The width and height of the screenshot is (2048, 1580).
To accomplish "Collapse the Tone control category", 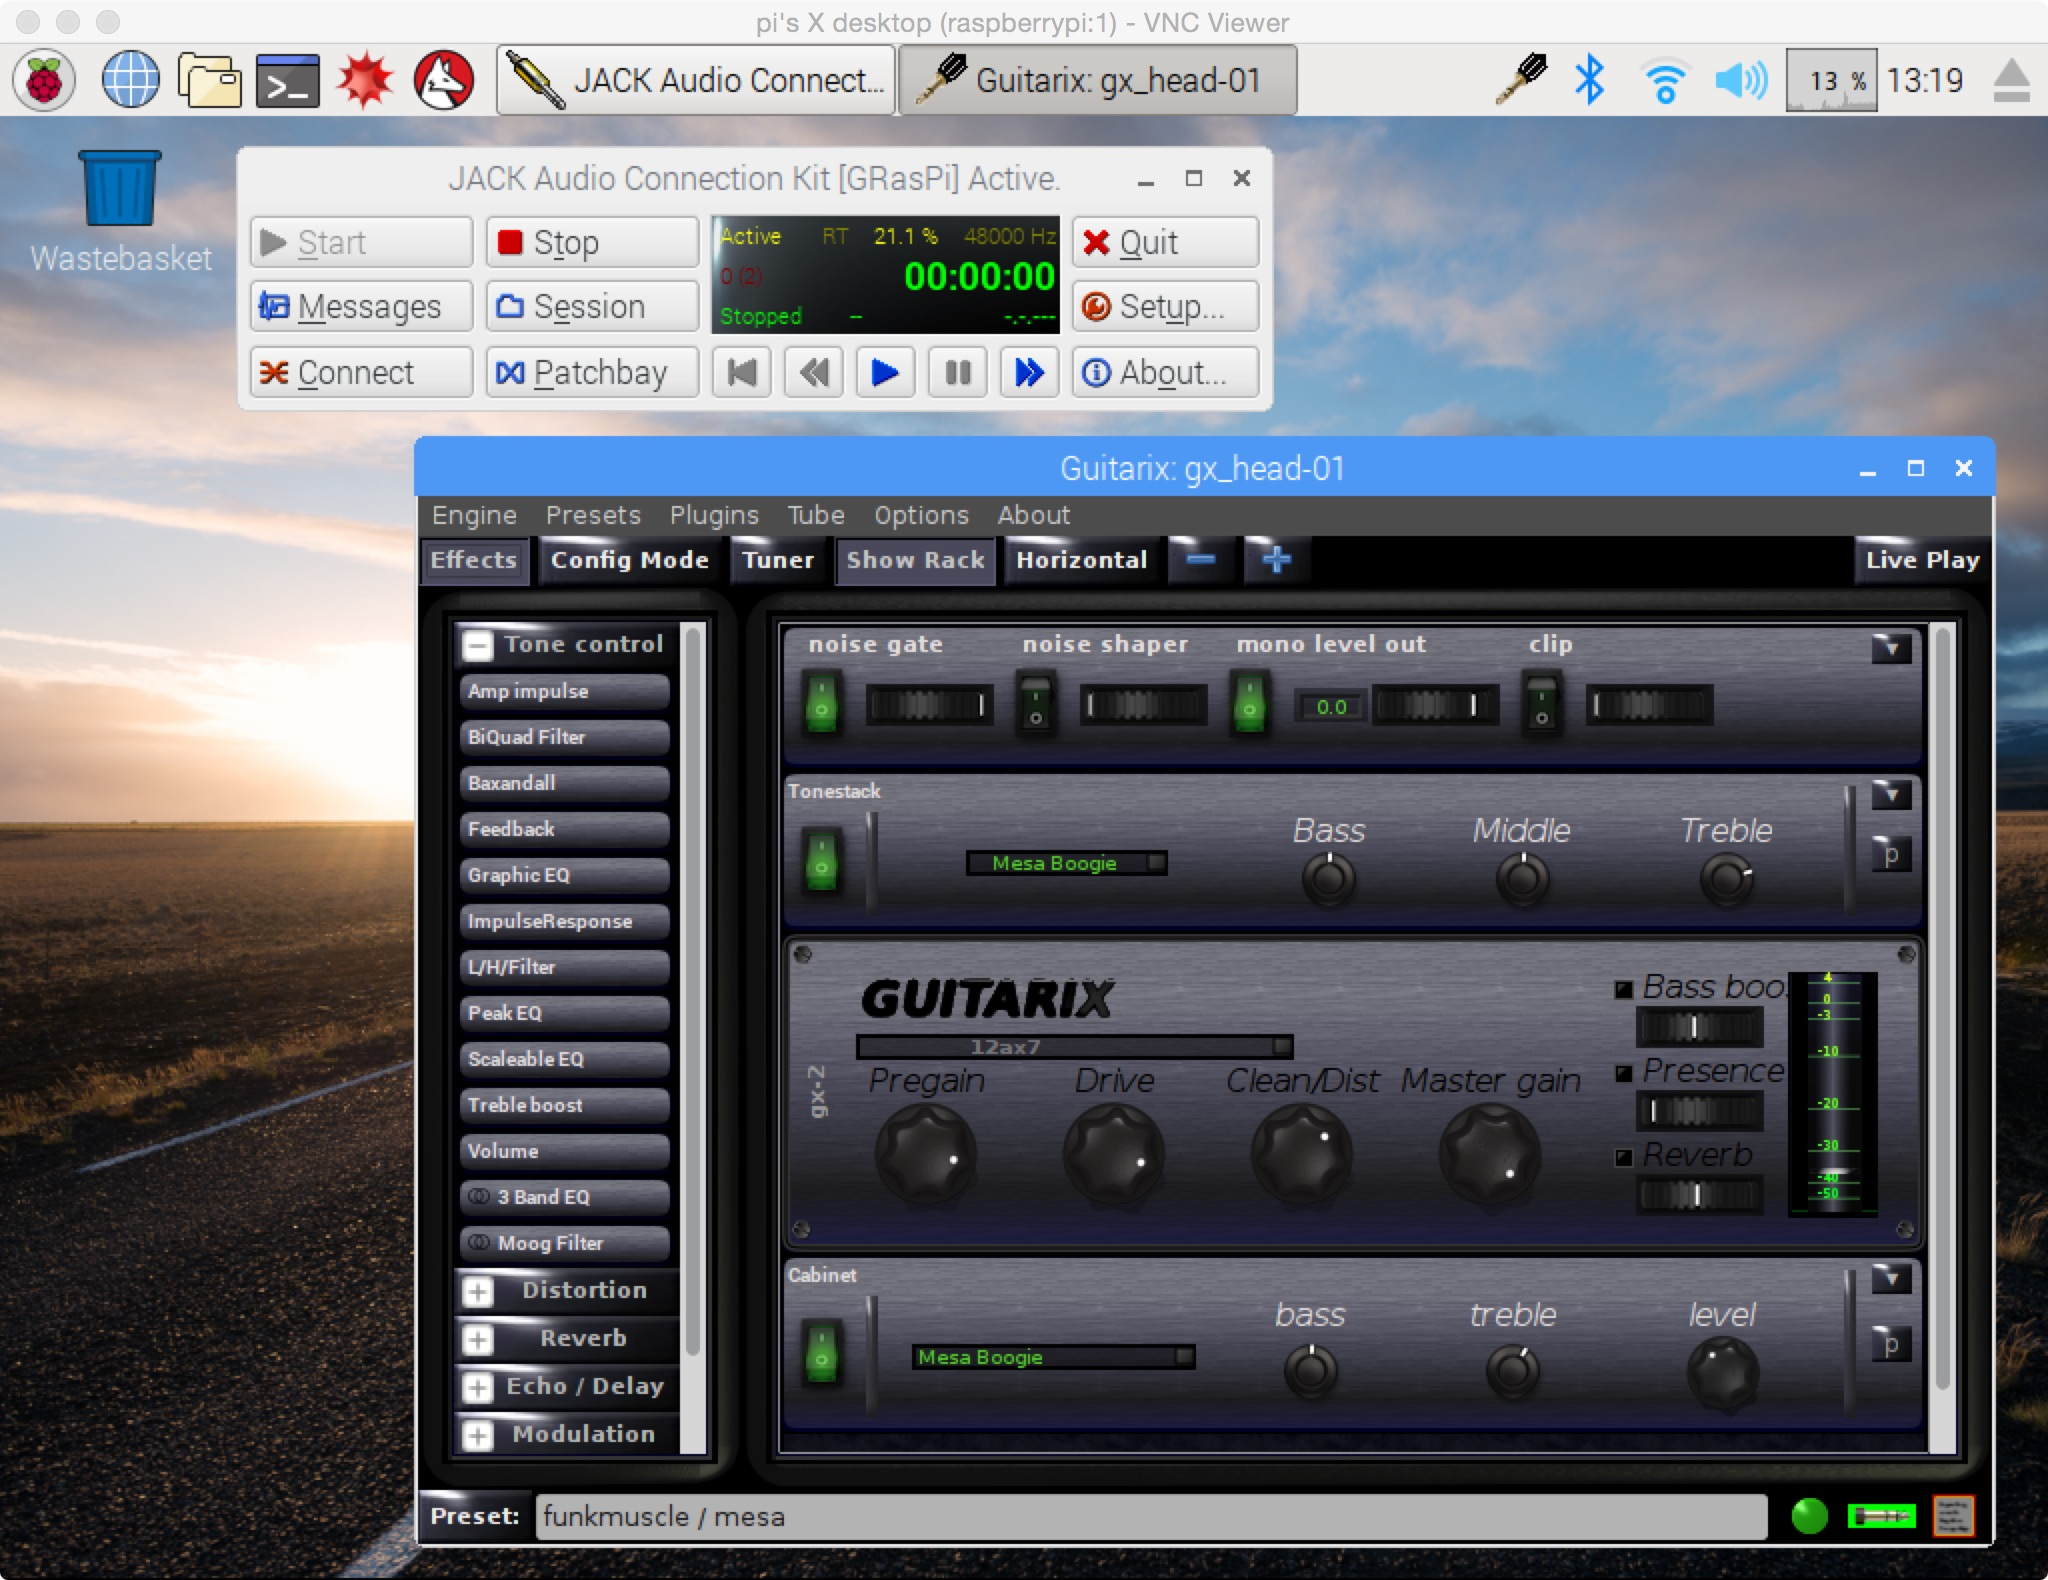I will coord(478,645).
